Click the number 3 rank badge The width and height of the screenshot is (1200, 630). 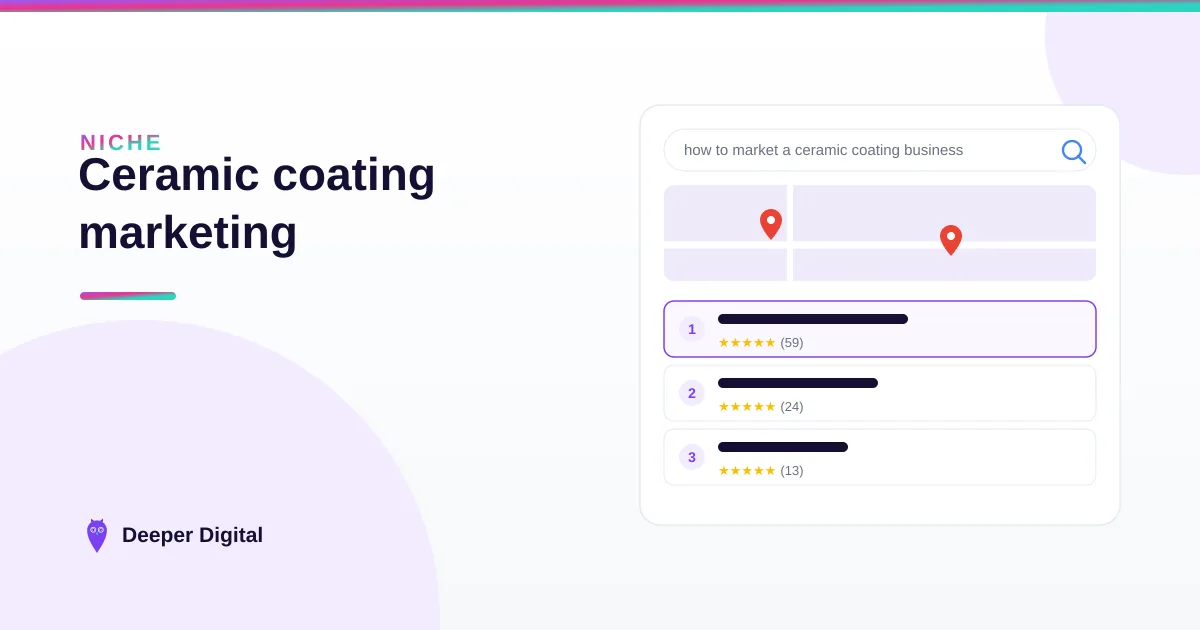pyautogui.click(x=692, y=457)
